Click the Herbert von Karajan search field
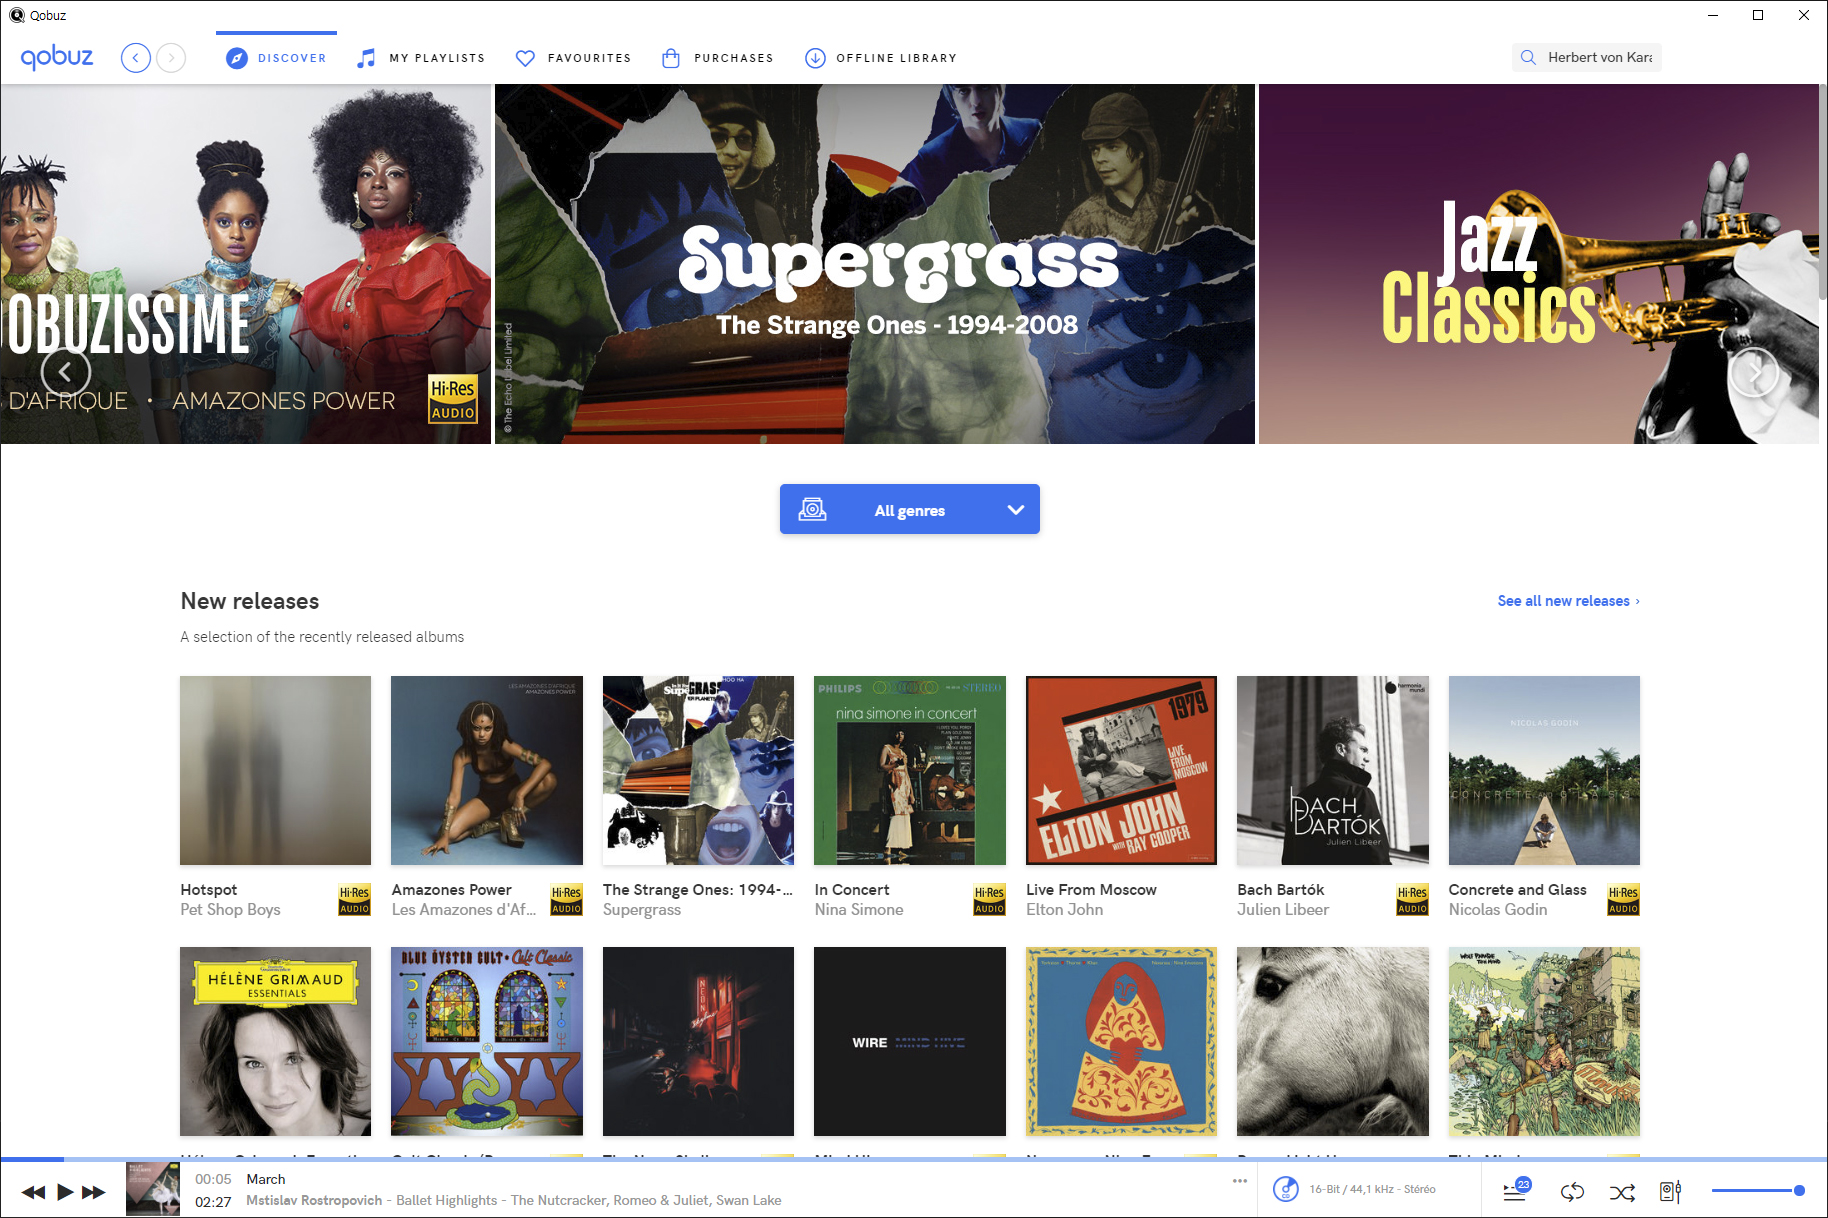The width and height of the screenshot is (1828, 1218). [1598, 57]
